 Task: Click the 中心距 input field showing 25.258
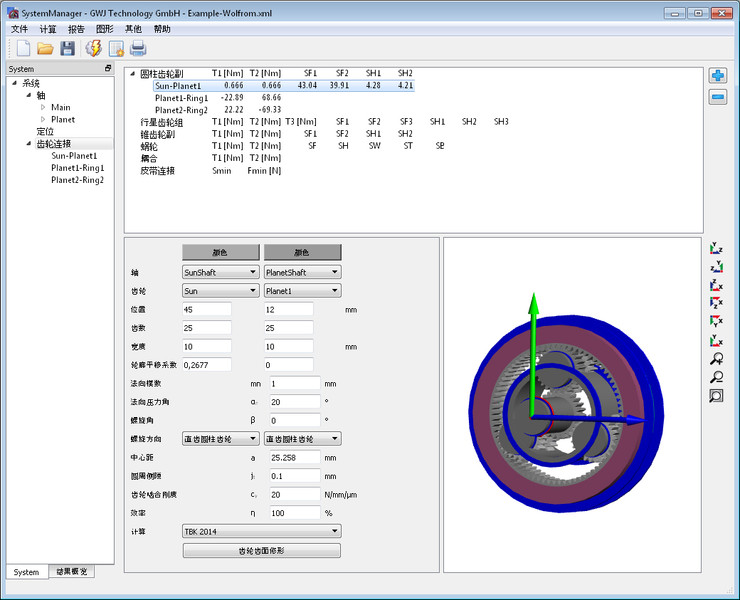pos(295,457)
